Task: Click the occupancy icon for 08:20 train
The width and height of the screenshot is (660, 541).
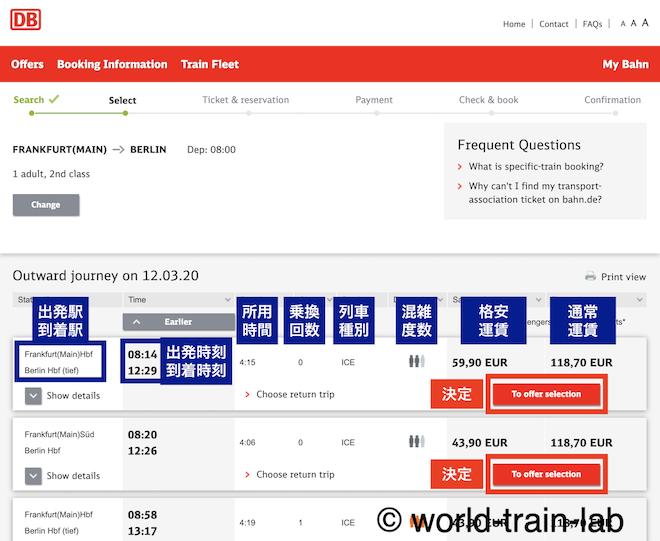Action: tap(417, 442)
